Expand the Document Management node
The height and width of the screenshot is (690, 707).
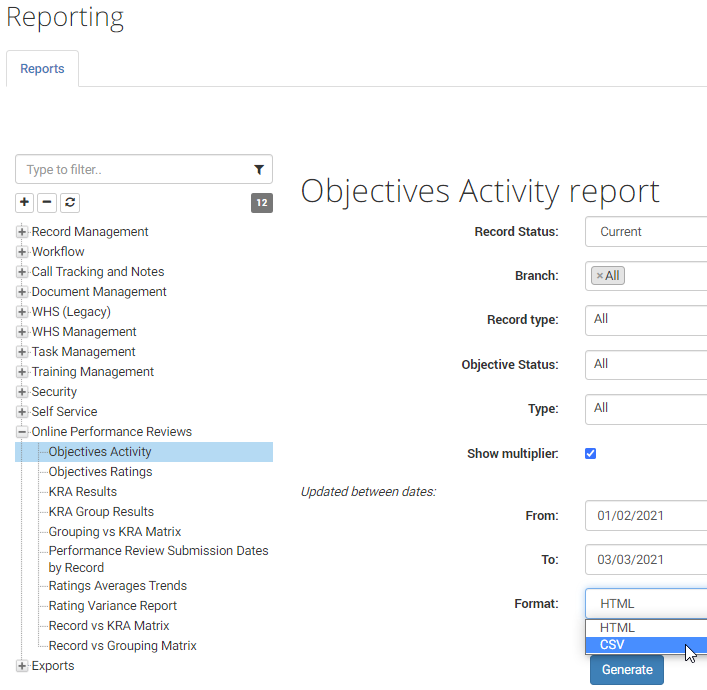22,292
